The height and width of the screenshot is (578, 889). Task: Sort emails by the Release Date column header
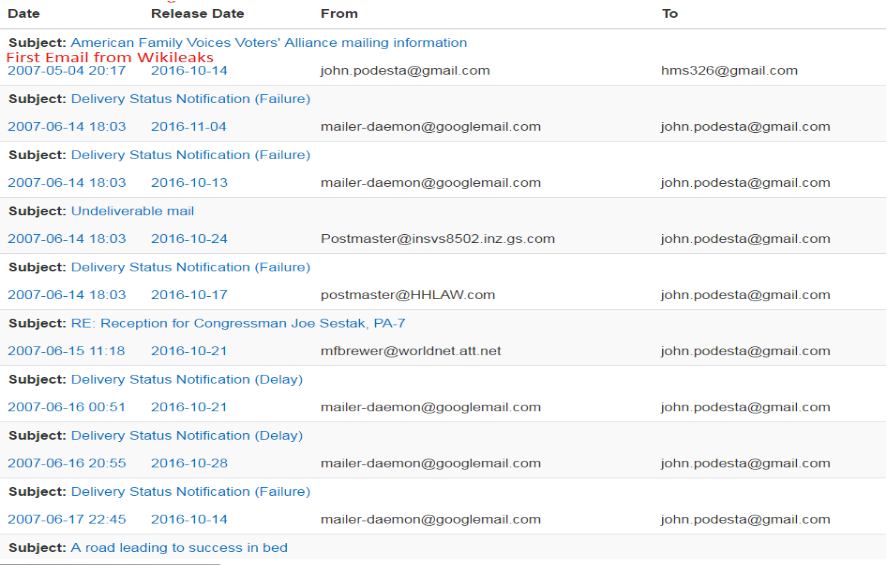click(197, 14)
